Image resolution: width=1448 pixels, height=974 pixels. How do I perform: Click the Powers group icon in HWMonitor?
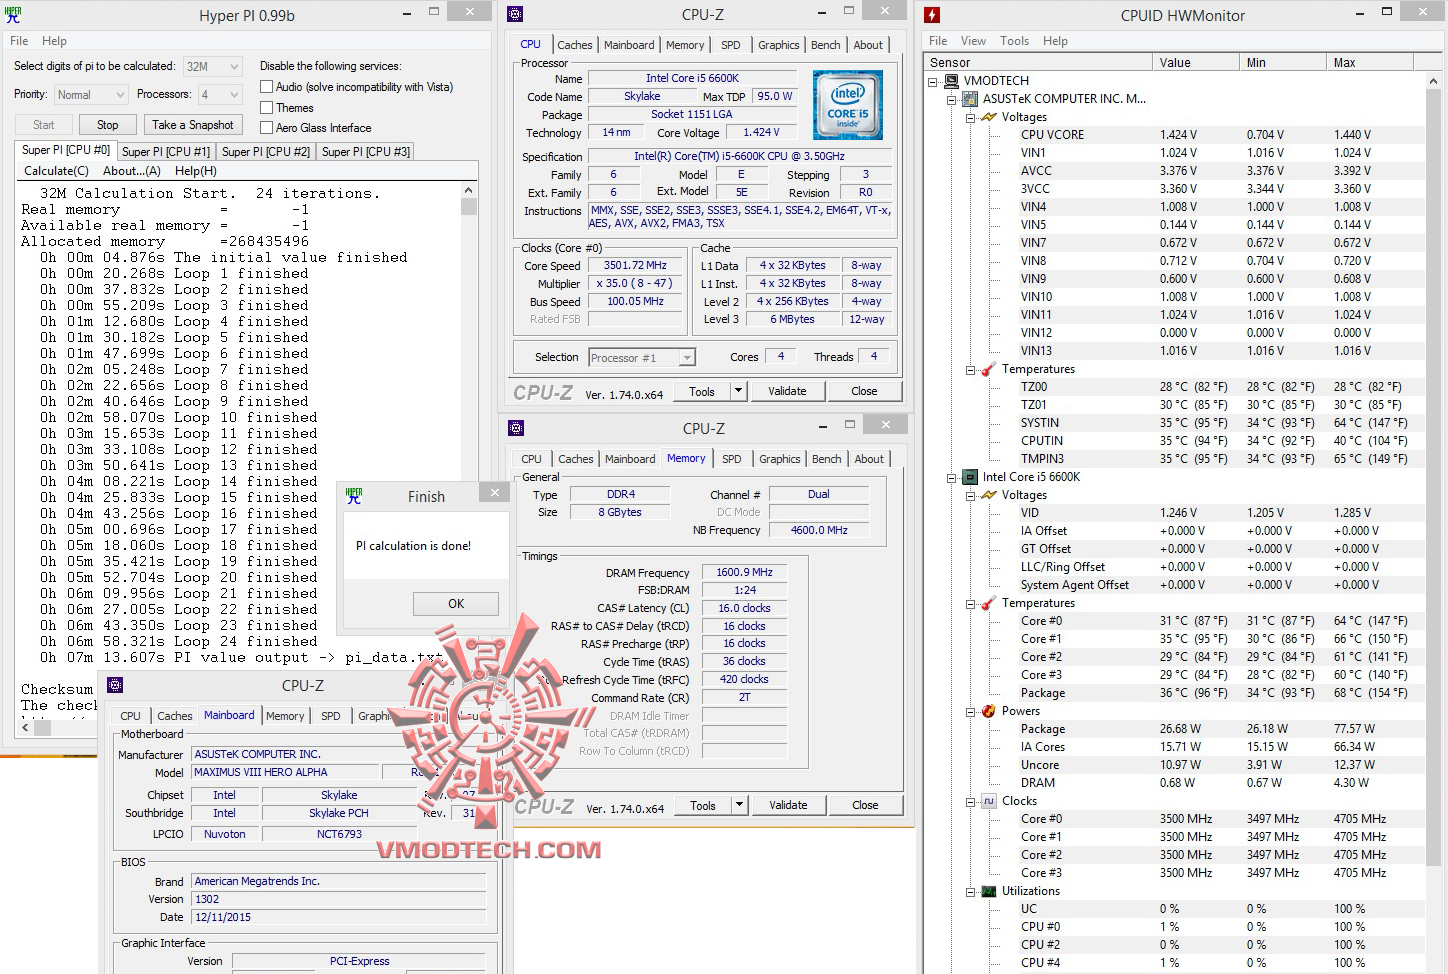(988, 711)
